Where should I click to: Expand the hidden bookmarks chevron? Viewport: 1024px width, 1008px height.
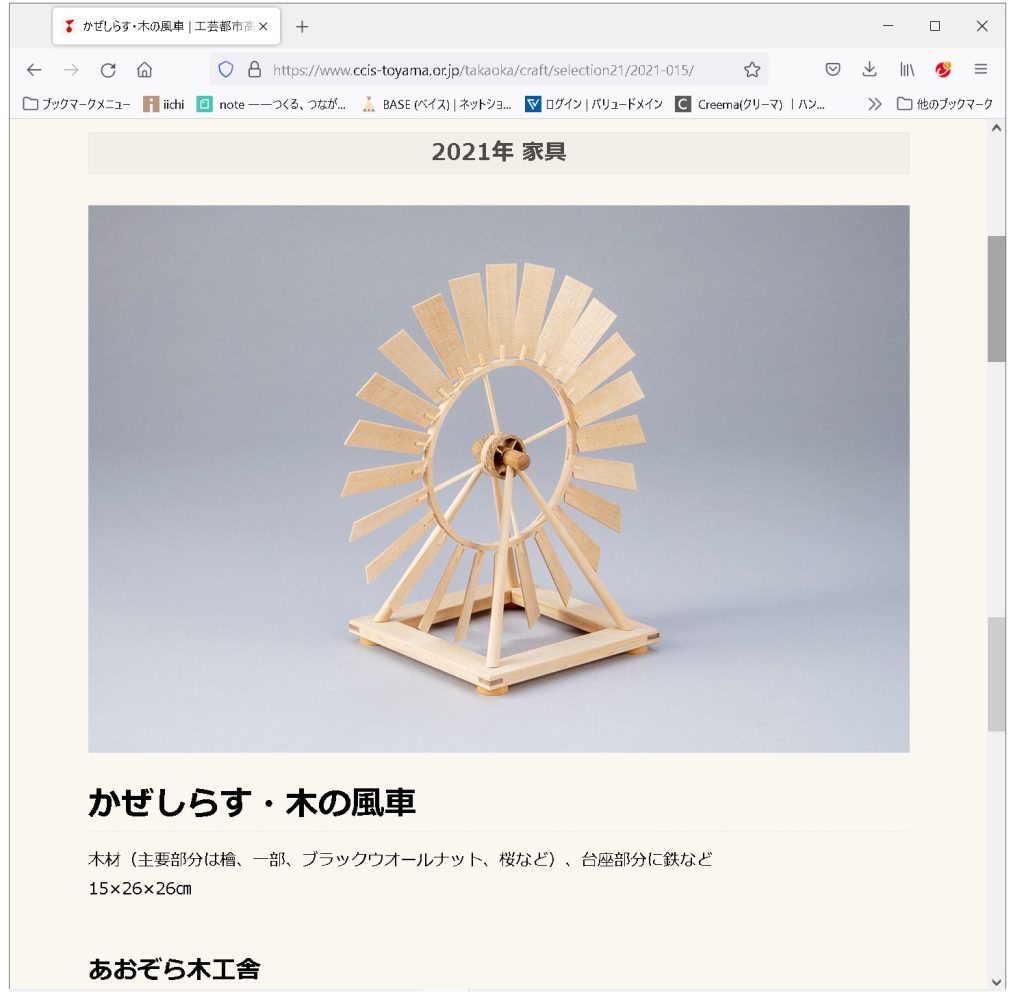pos(874,104)
